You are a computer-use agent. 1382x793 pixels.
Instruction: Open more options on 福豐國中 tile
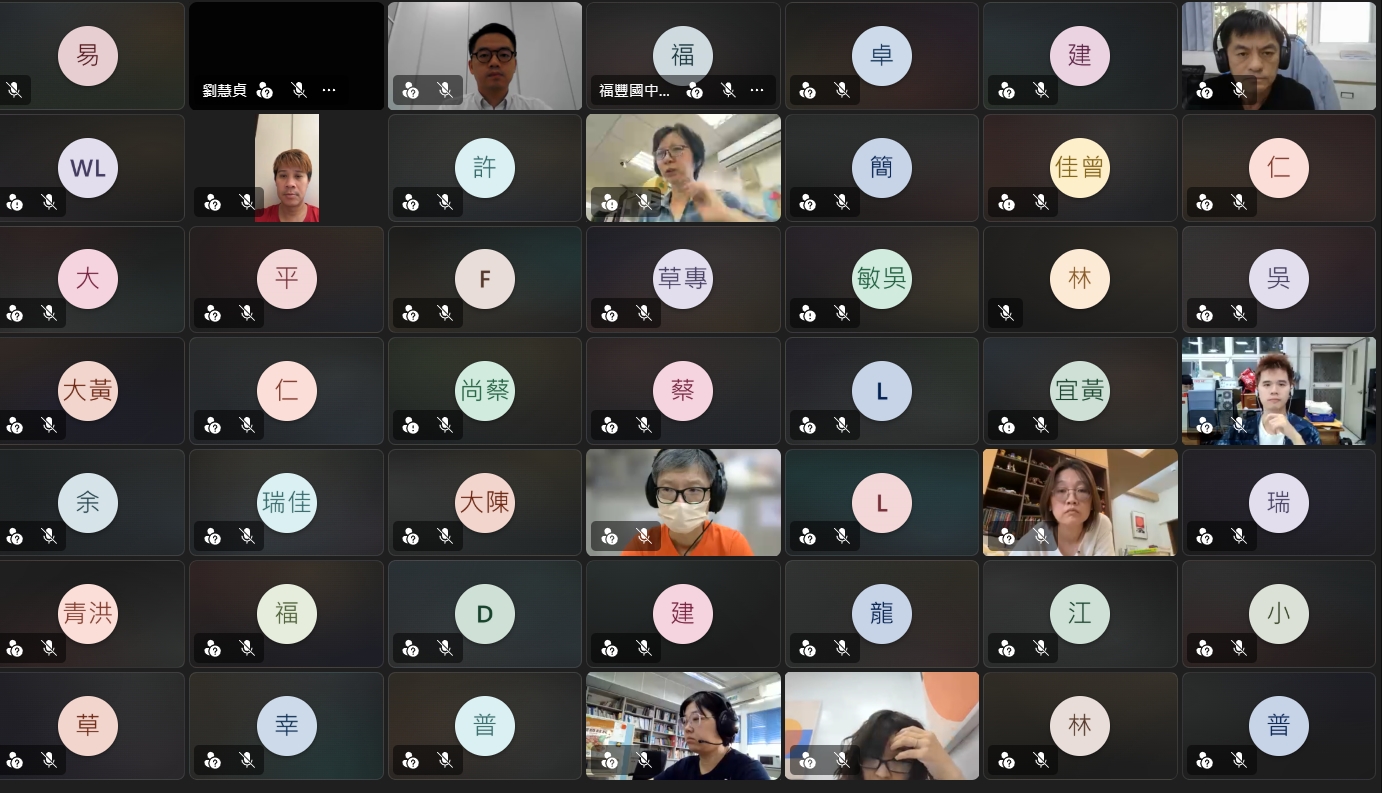[757, 90]
